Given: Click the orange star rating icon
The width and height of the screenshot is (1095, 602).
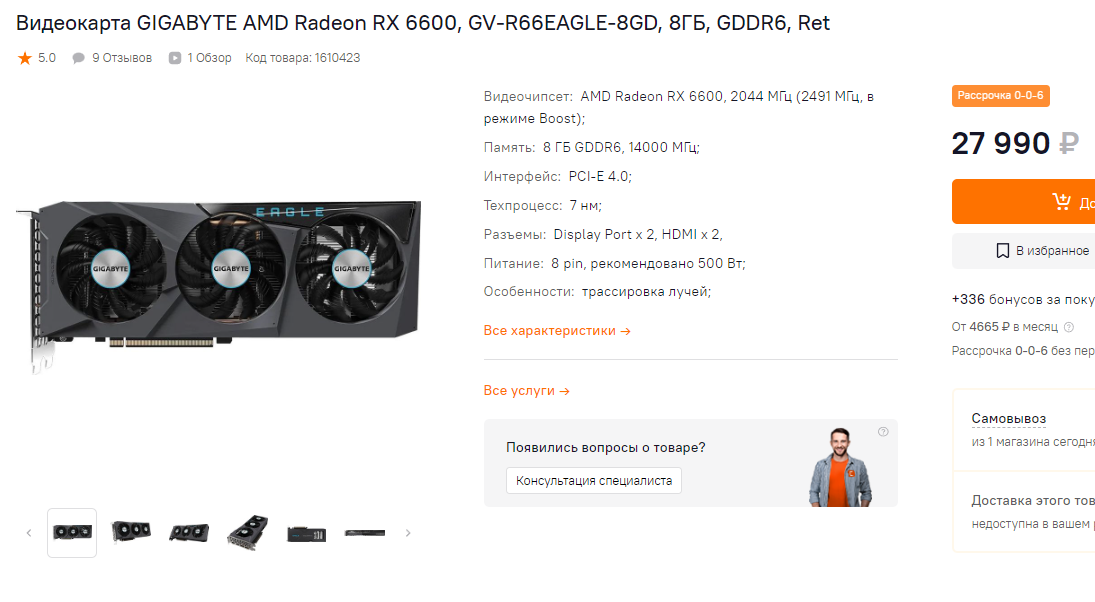Looking at the screenshot, I should [x=25, y=58].
